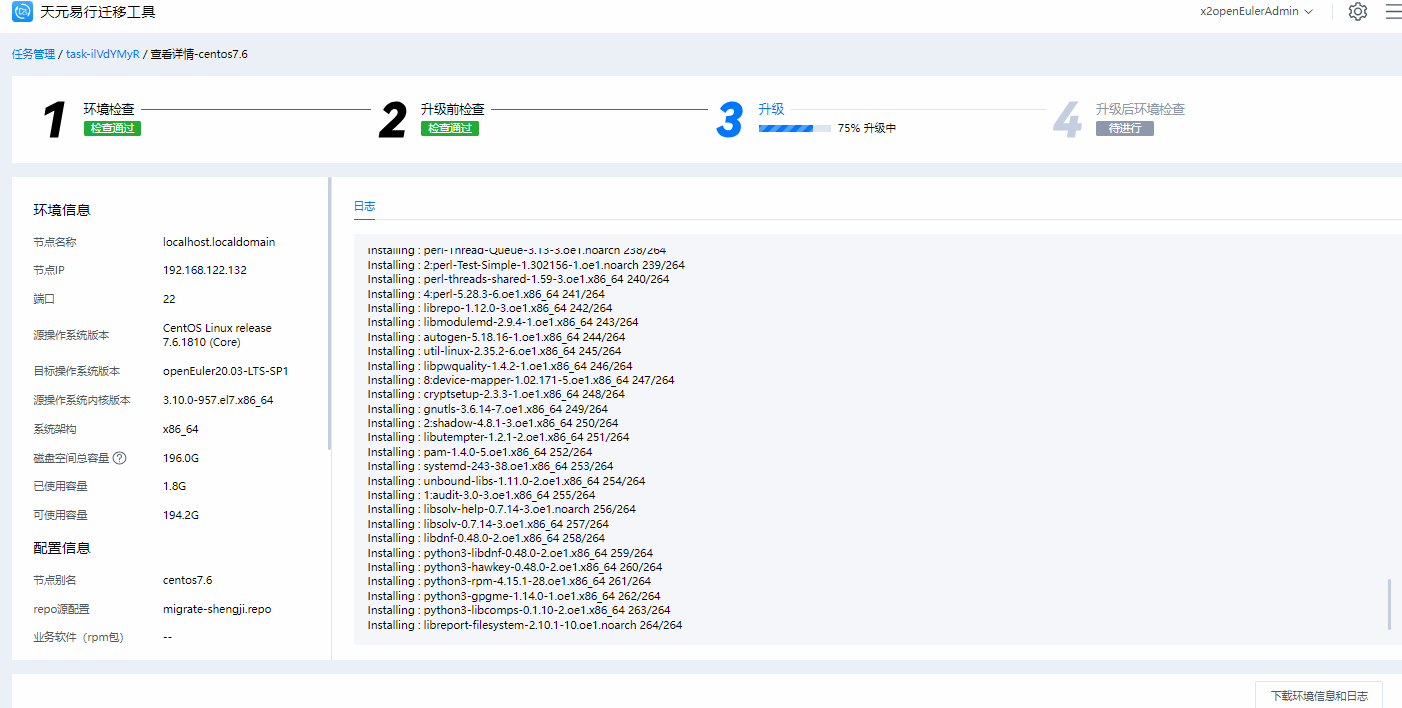Click step 1 环境检查
Screen dimensions: 1402x708
(109, 109)
